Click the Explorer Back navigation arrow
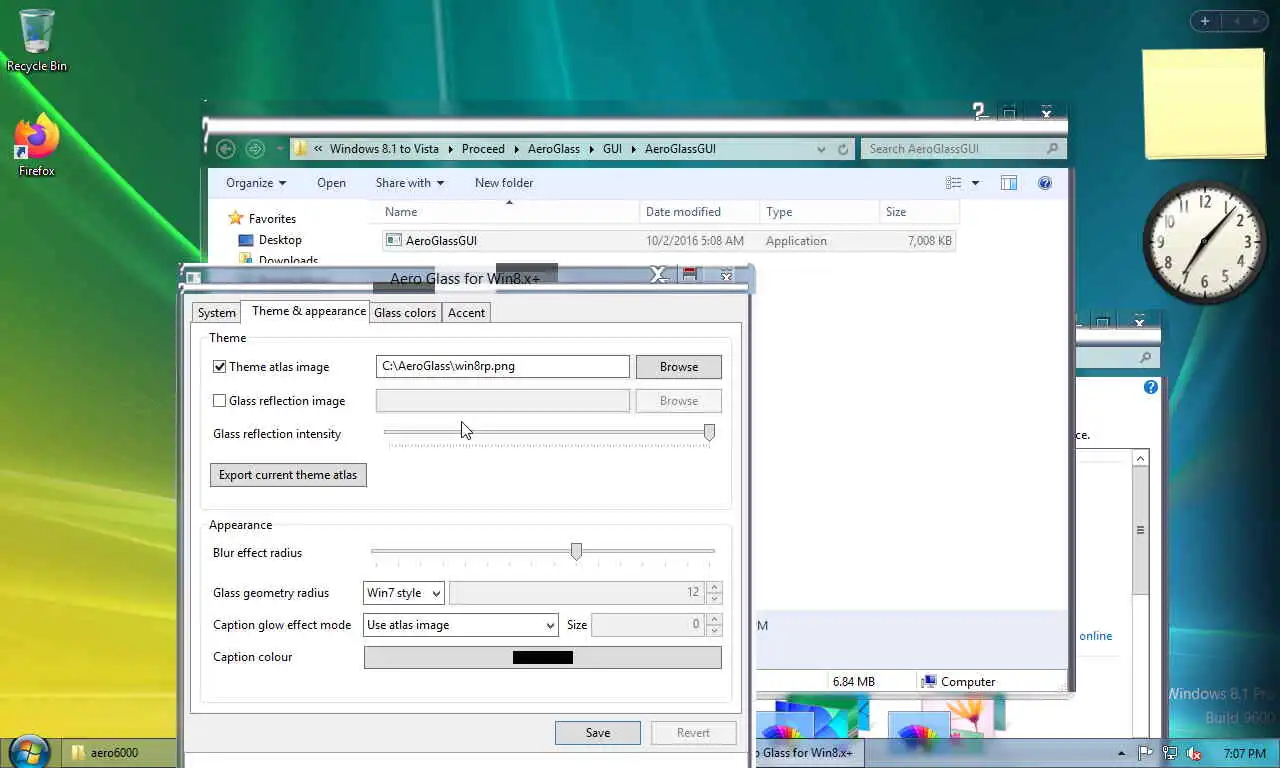 point(226,149)
